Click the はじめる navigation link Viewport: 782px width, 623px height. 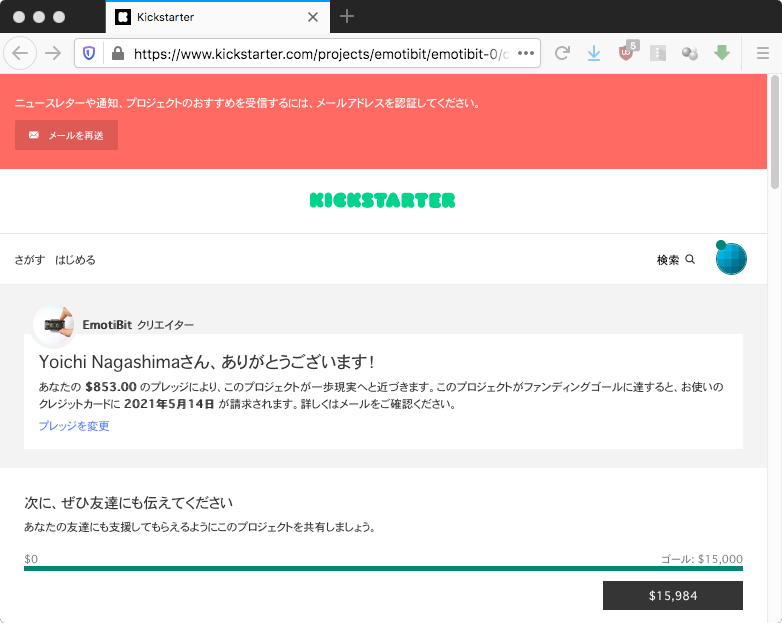(75, 259)
